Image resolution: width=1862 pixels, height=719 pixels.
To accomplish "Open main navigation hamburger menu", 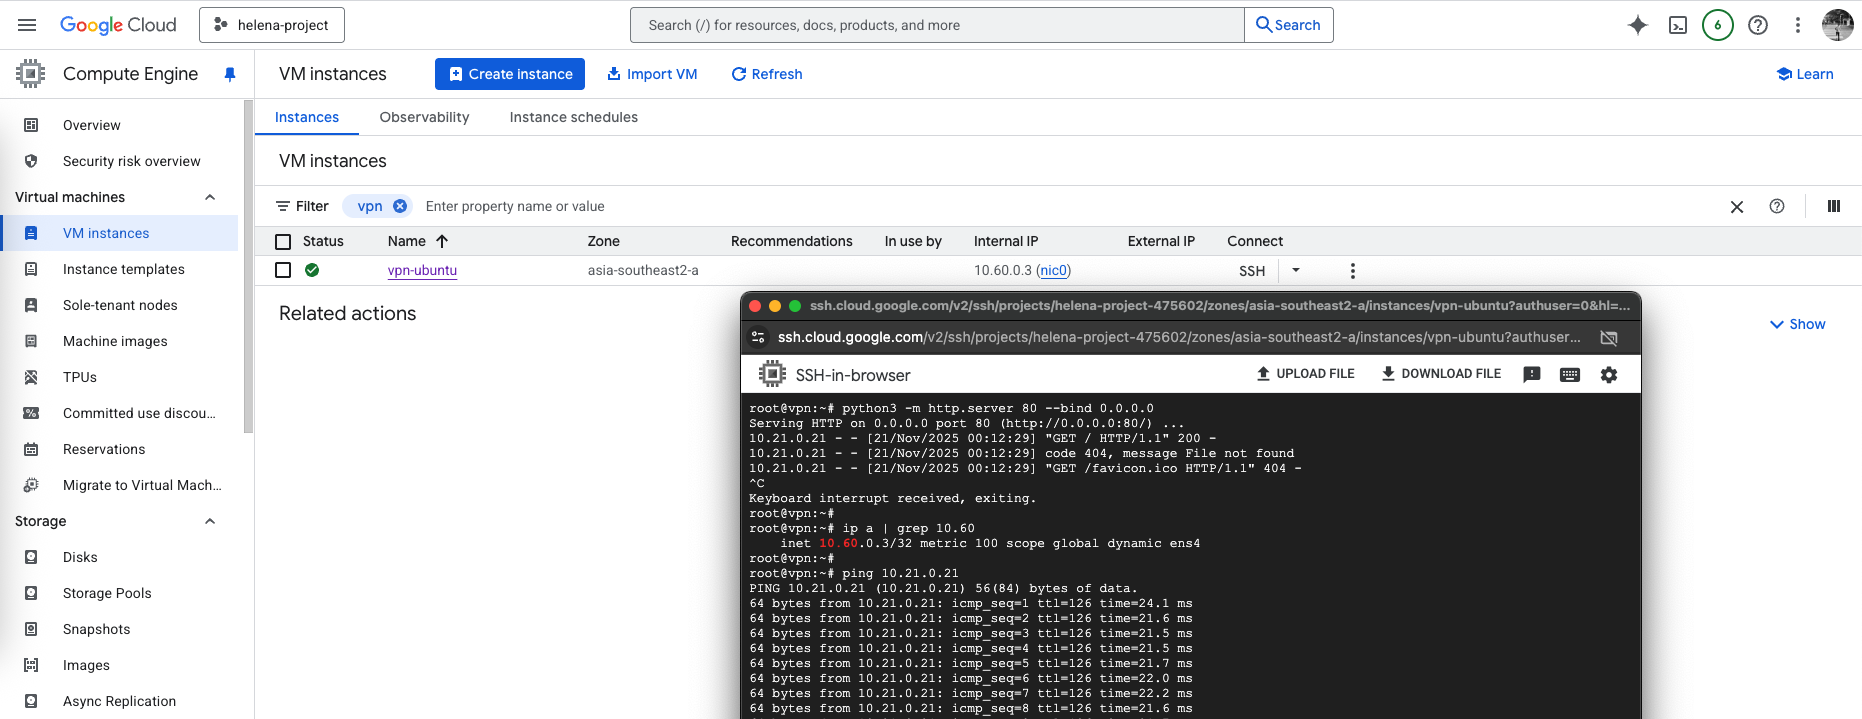I will tap(27, 25).
